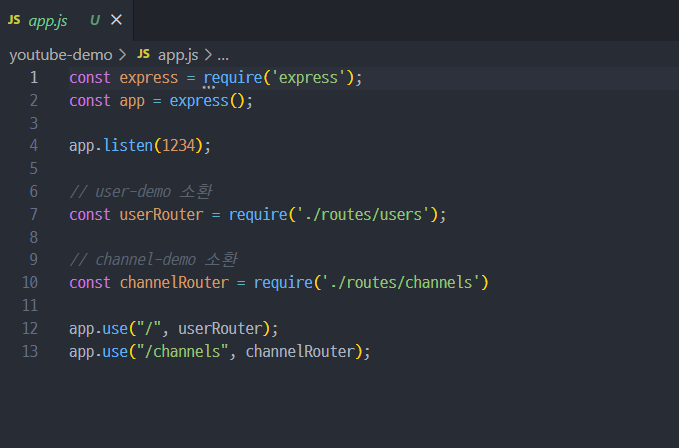
Task: Expand the breadcrumb ellipsis symbols item
Action: tap(223, 58)
